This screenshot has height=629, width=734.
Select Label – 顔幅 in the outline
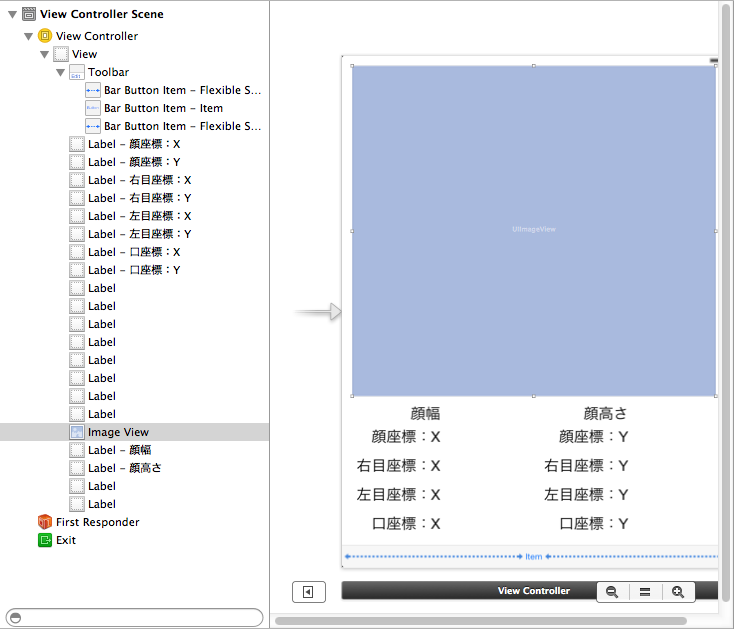119,450
